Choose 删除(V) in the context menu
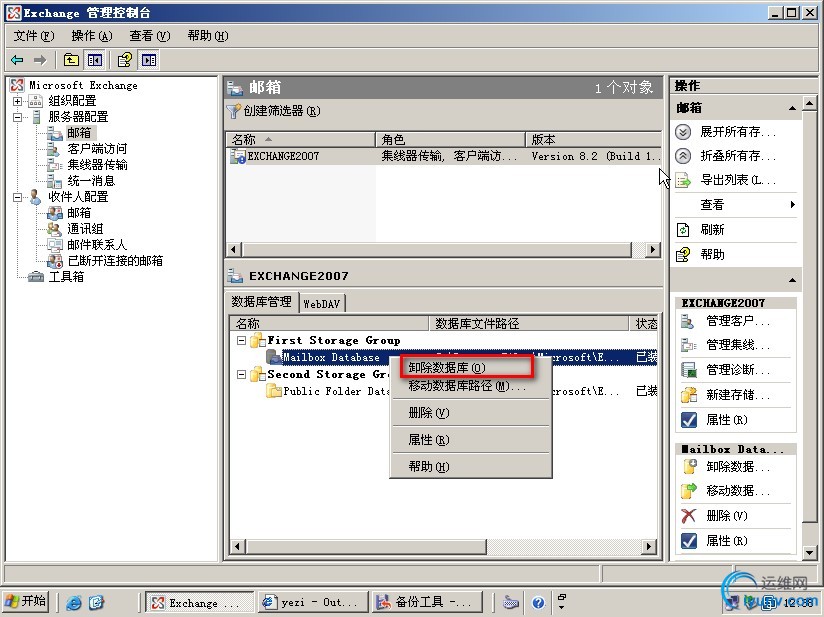Viewport: 824px width, 617px height. tap(471, 413)
